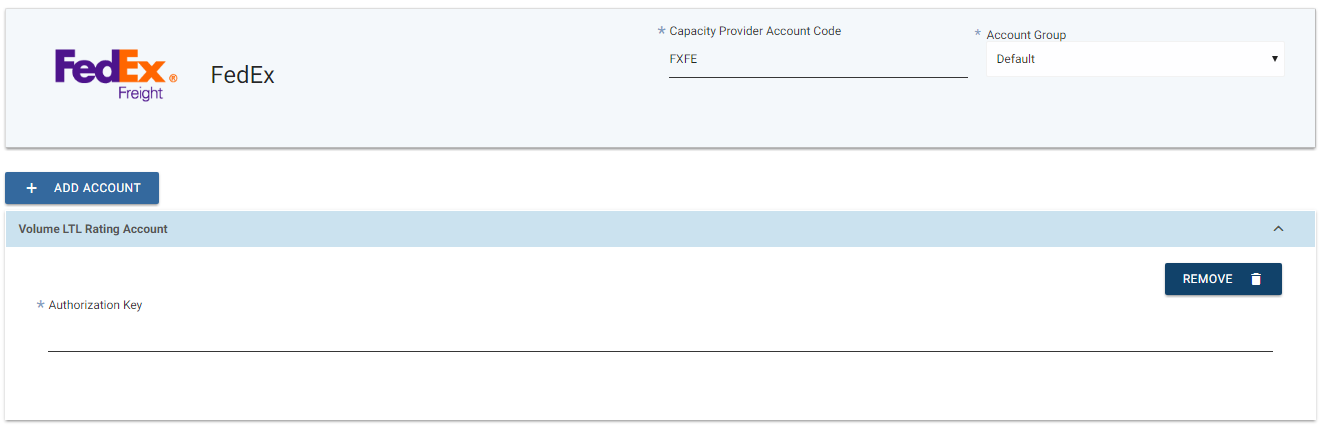The image size is (1325, 428).
Task: Click the plus icon on Add Account
Action: [x=32, y=188]
